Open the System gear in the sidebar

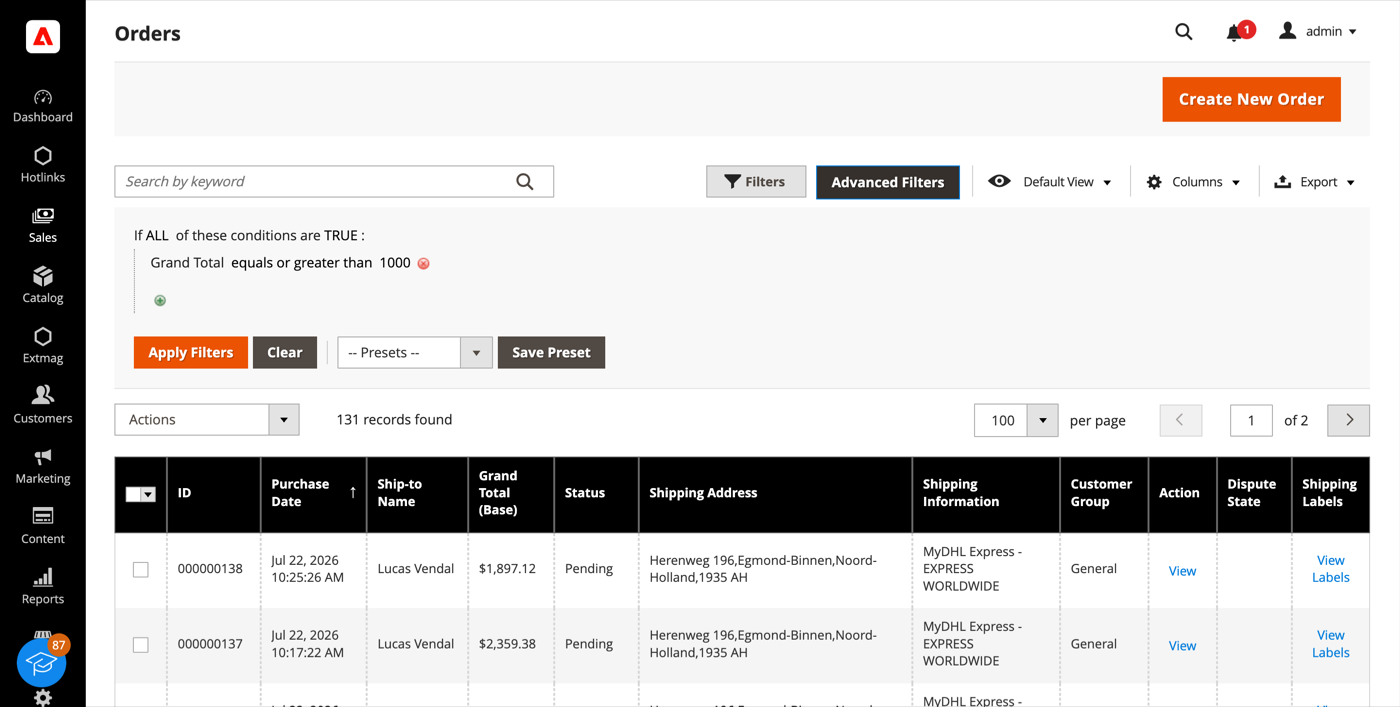(x=43, y=697)
